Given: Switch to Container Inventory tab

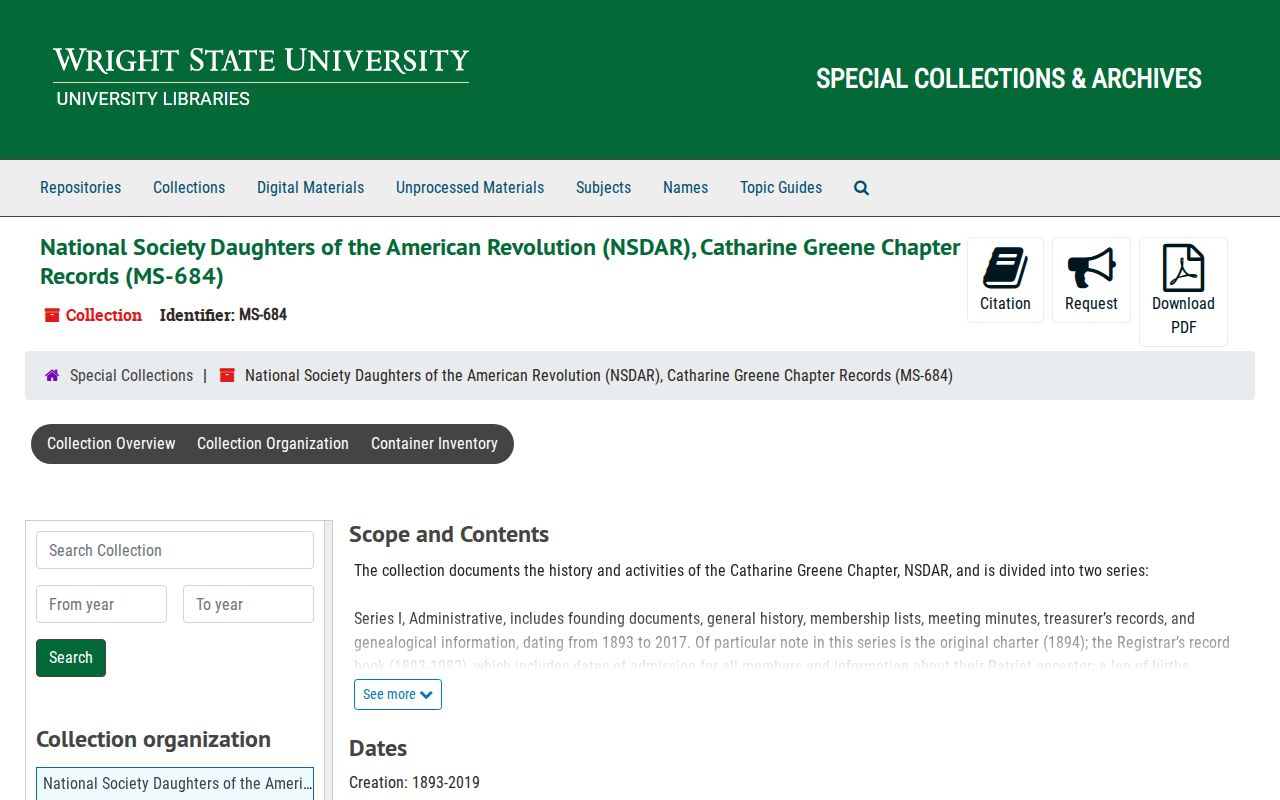Looking at the screenshot, I should (434, 444).
